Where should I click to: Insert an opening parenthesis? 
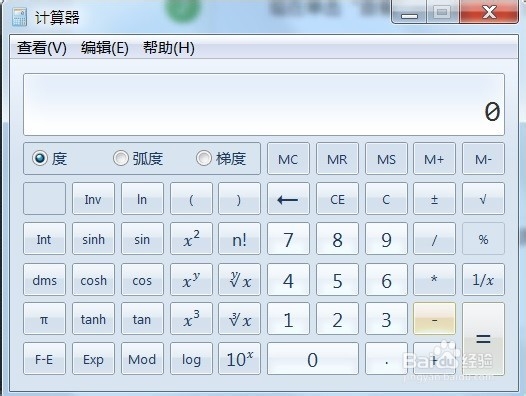point(191,199)
